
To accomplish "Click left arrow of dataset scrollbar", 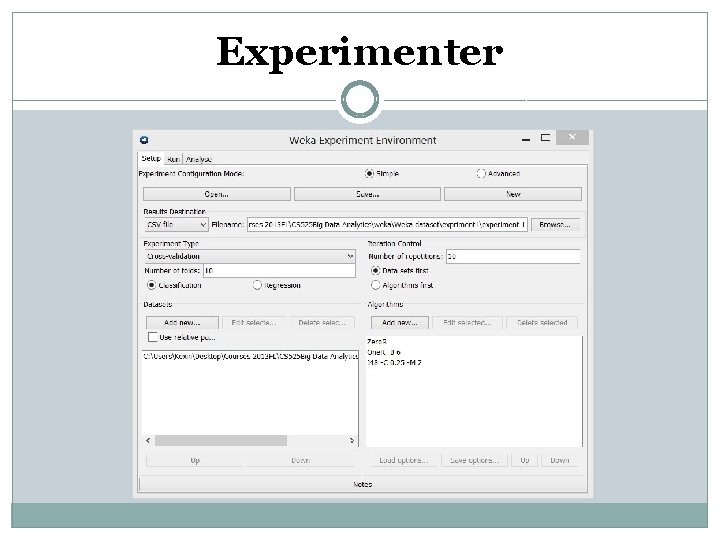I will (x=148, y=440).
